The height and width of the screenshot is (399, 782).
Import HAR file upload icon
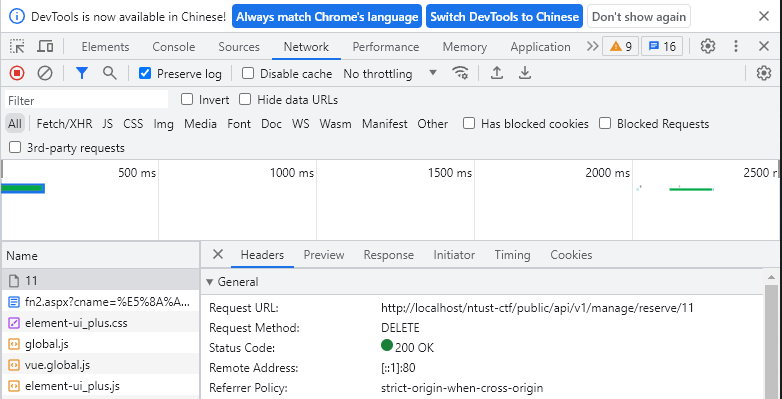pos(496,73)
